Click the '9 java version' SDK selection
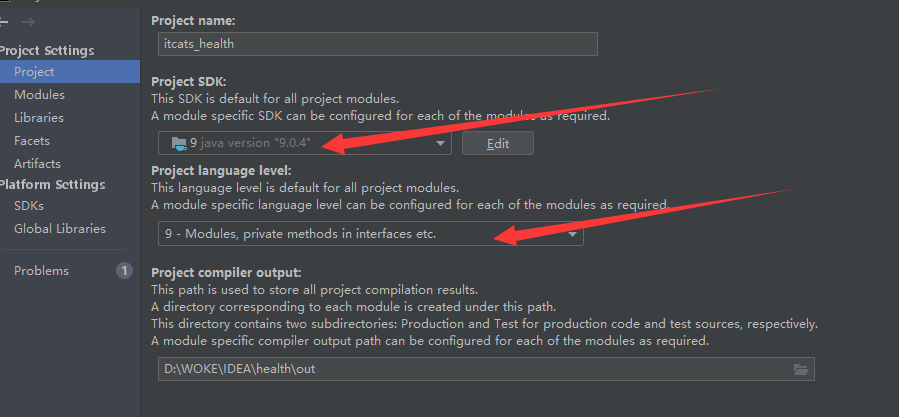The height and width of the screenshot is (417, 899). [x=256, y=144]
